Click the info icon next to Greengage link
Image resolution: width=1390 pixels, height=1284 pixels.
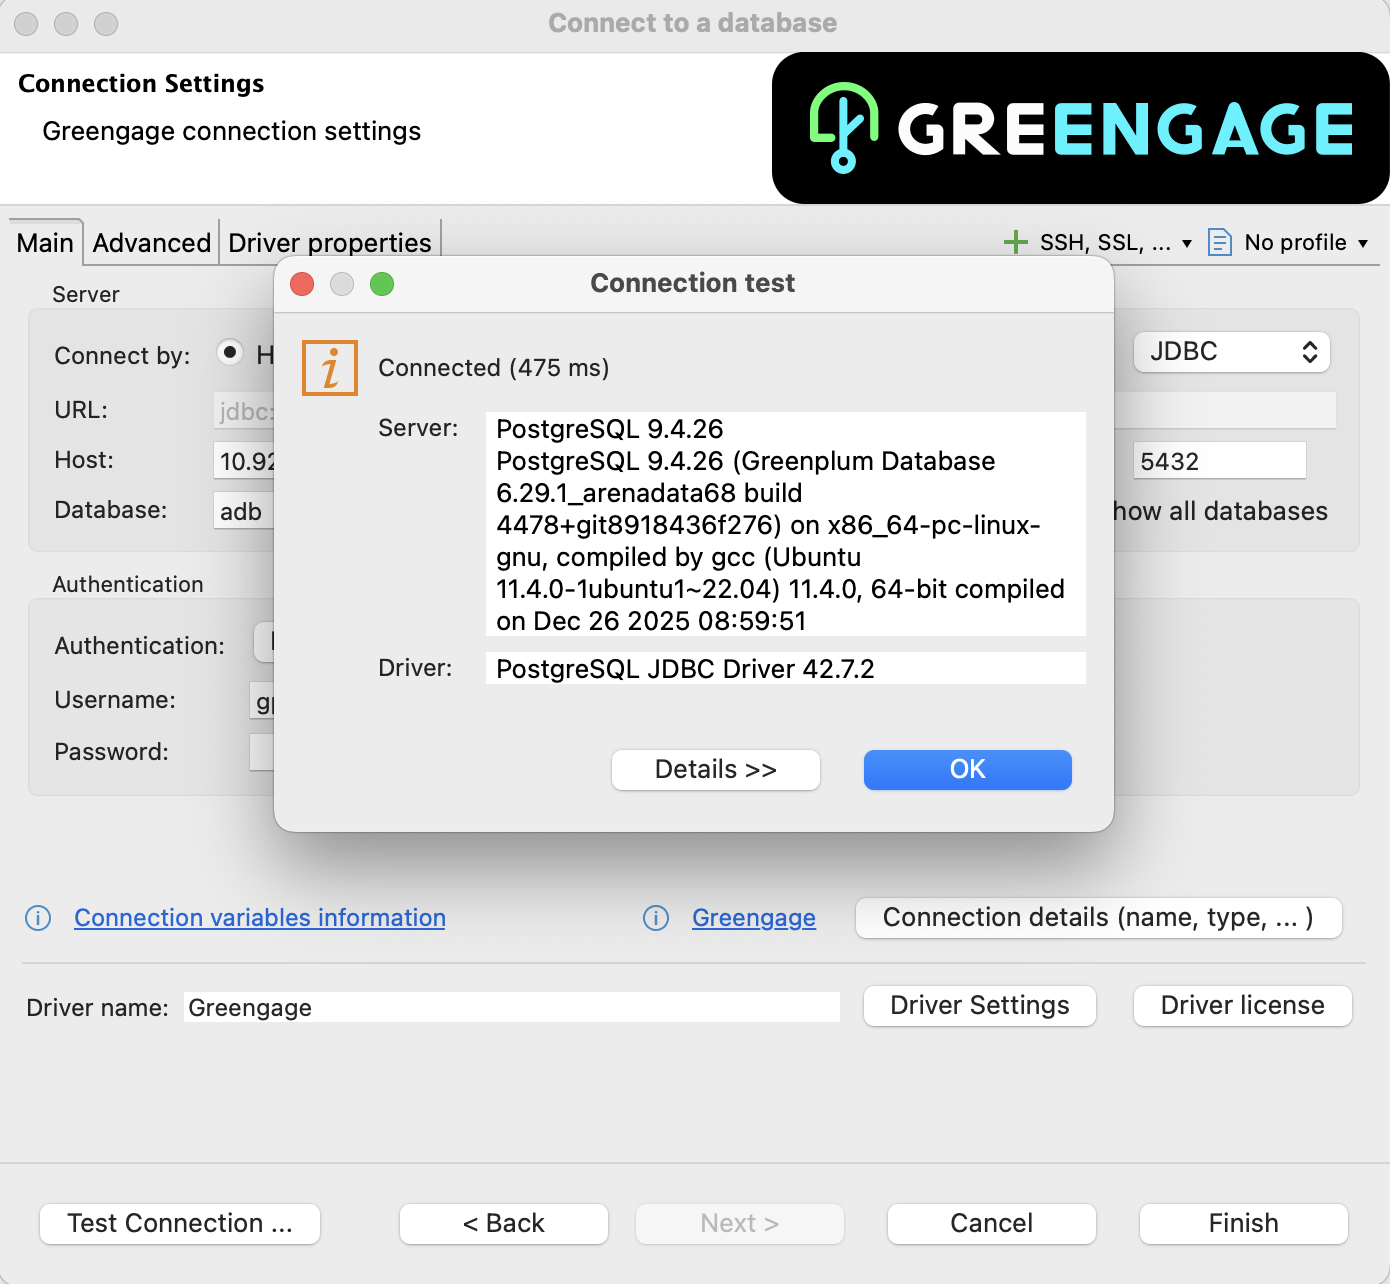[x=656, y=918]
